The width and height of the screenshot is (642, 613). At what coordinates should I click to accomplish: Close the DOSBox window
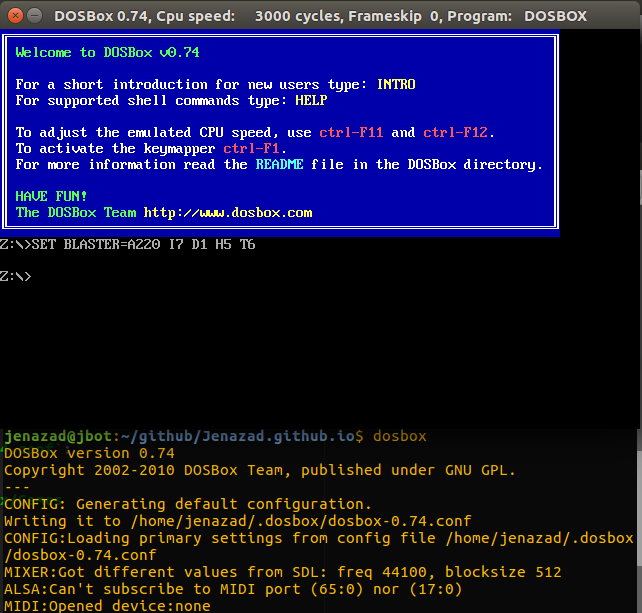(15, 16)
